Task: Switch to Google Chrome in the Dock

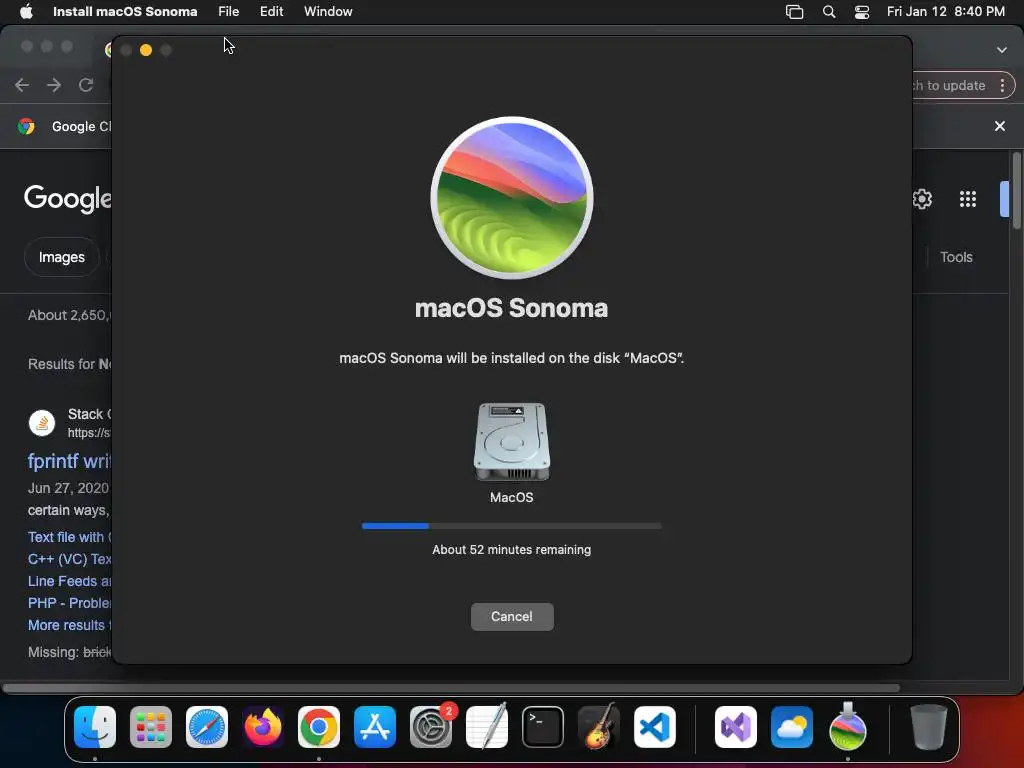Action: click(319, 727)
